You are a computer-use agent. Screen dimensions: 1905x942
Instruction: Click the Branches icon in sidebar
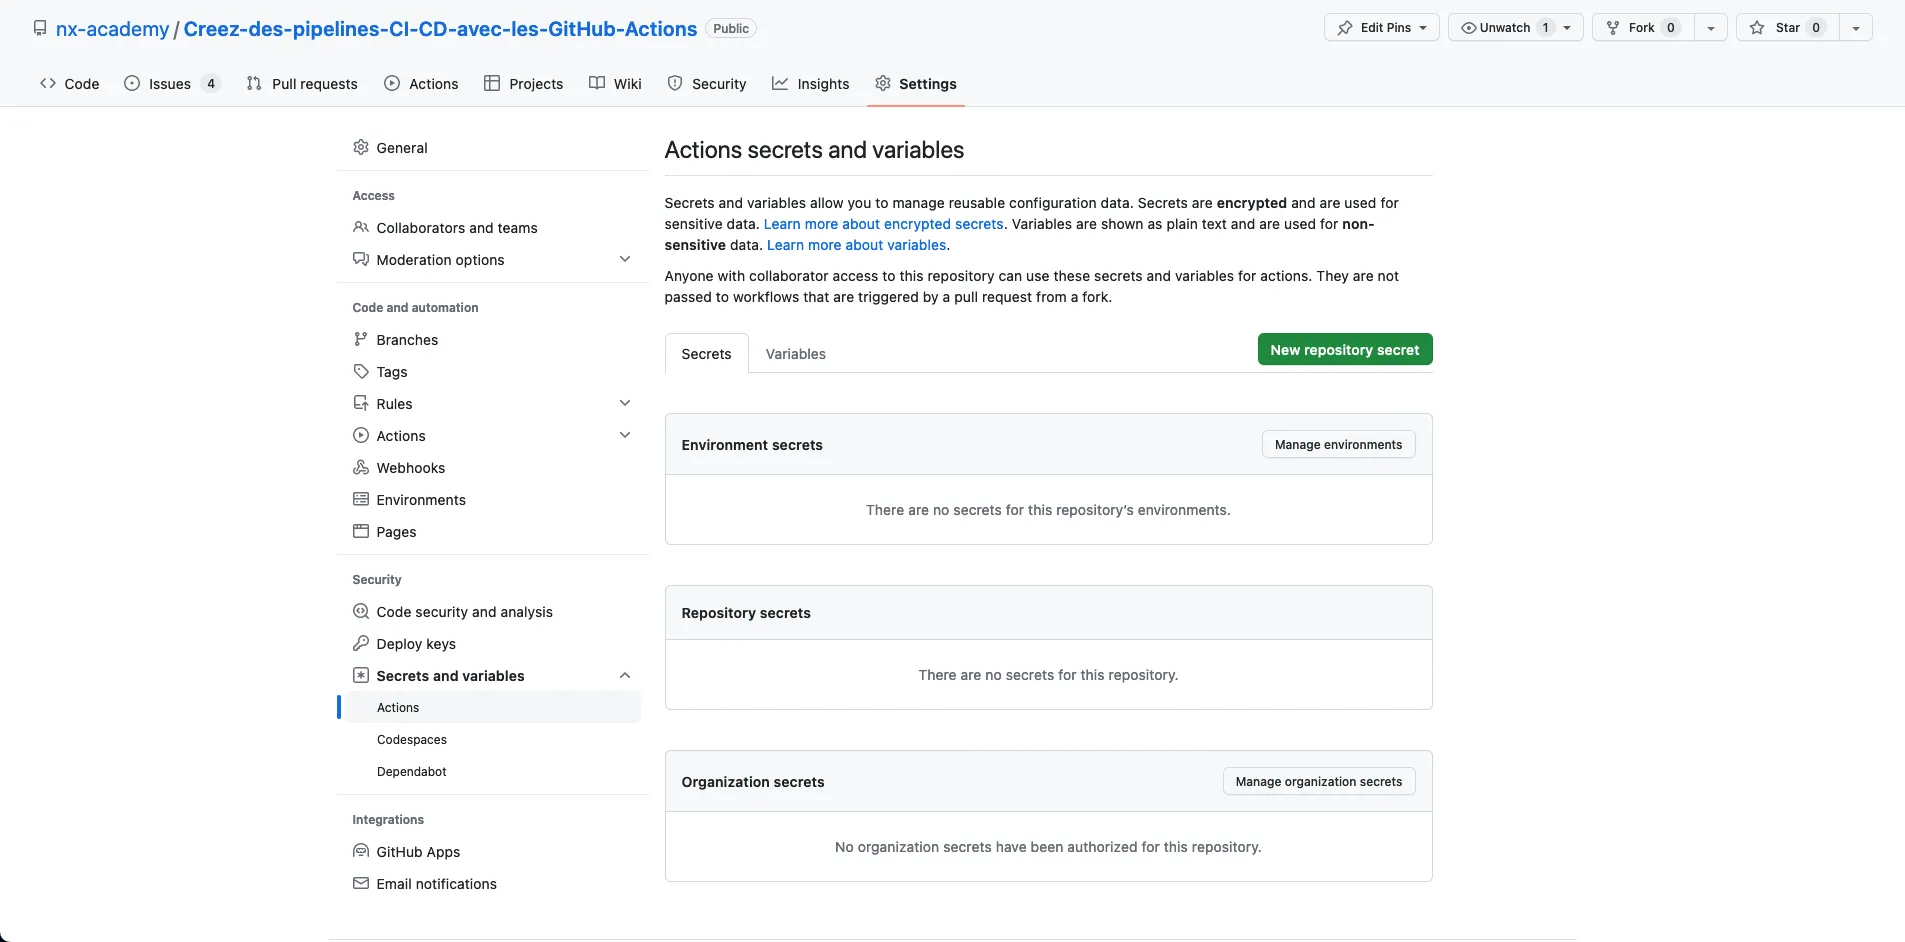[361, 340]
